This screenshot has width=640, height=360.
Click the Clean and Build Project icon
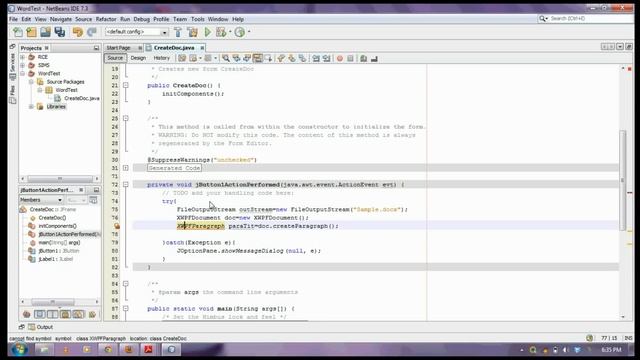[x=192, y=32]
